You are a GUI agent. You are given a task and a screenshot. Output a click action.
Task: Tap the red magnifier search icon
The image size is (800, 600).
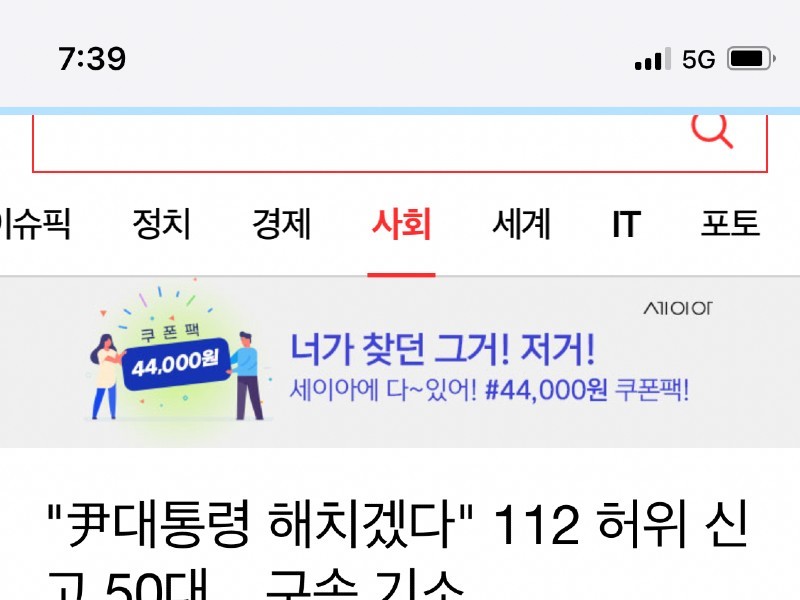[x=712, y=131]
